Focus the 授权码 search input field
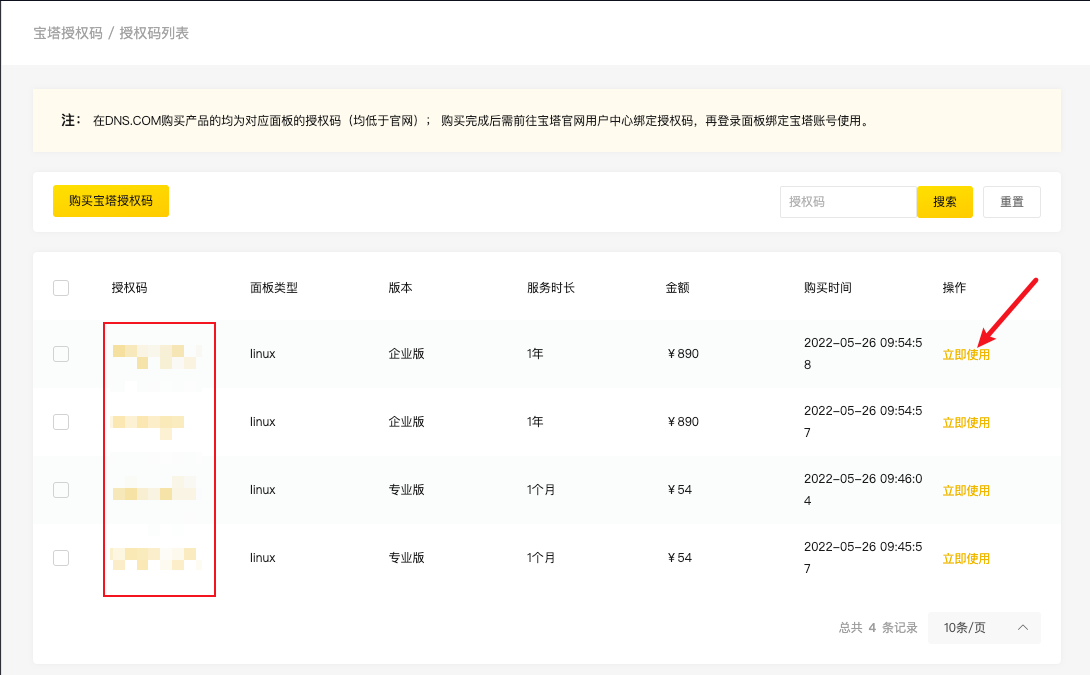The width and height of the screenshot is (1090, 675). (847, 202)
